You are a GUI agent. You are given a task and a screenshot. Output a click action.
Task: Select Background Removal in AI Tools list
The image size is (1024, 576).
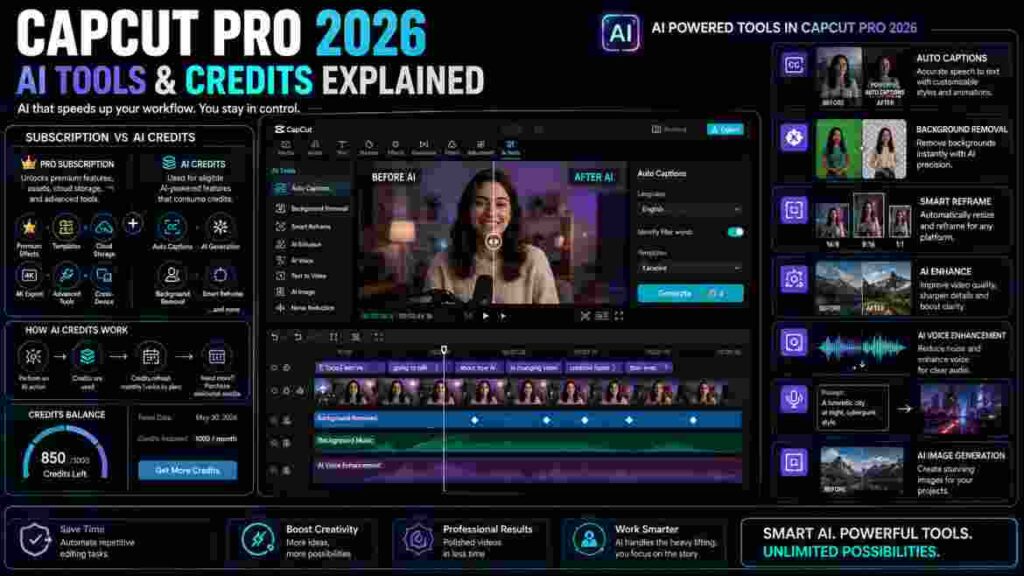pyautogui.click(x=311, y=208)
